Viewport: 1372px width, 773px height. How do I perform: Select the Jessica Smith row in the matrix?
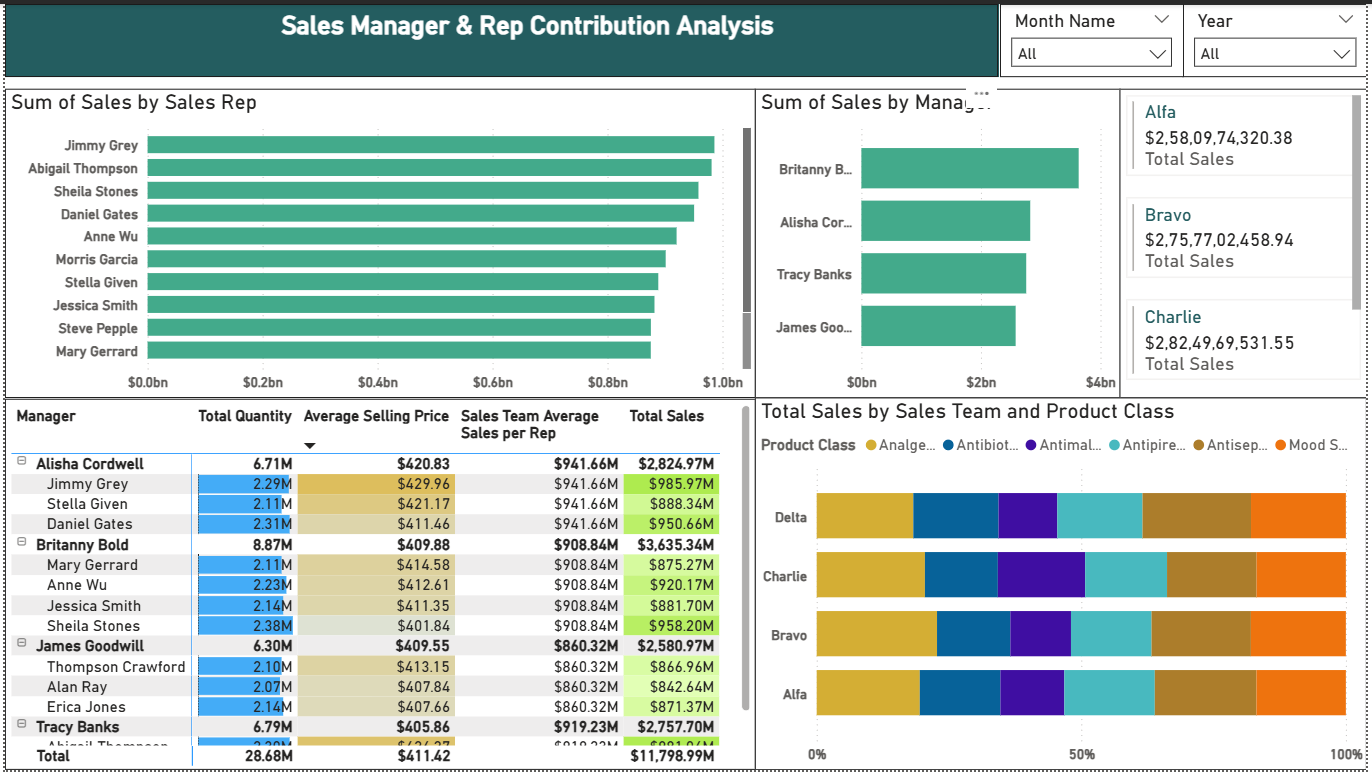click(94, 605)
